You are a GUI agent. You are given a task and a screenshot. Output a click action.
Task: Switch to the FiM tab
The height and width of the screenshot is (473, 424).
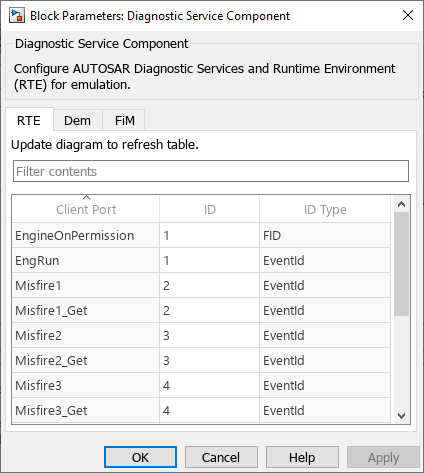(124, 120)
